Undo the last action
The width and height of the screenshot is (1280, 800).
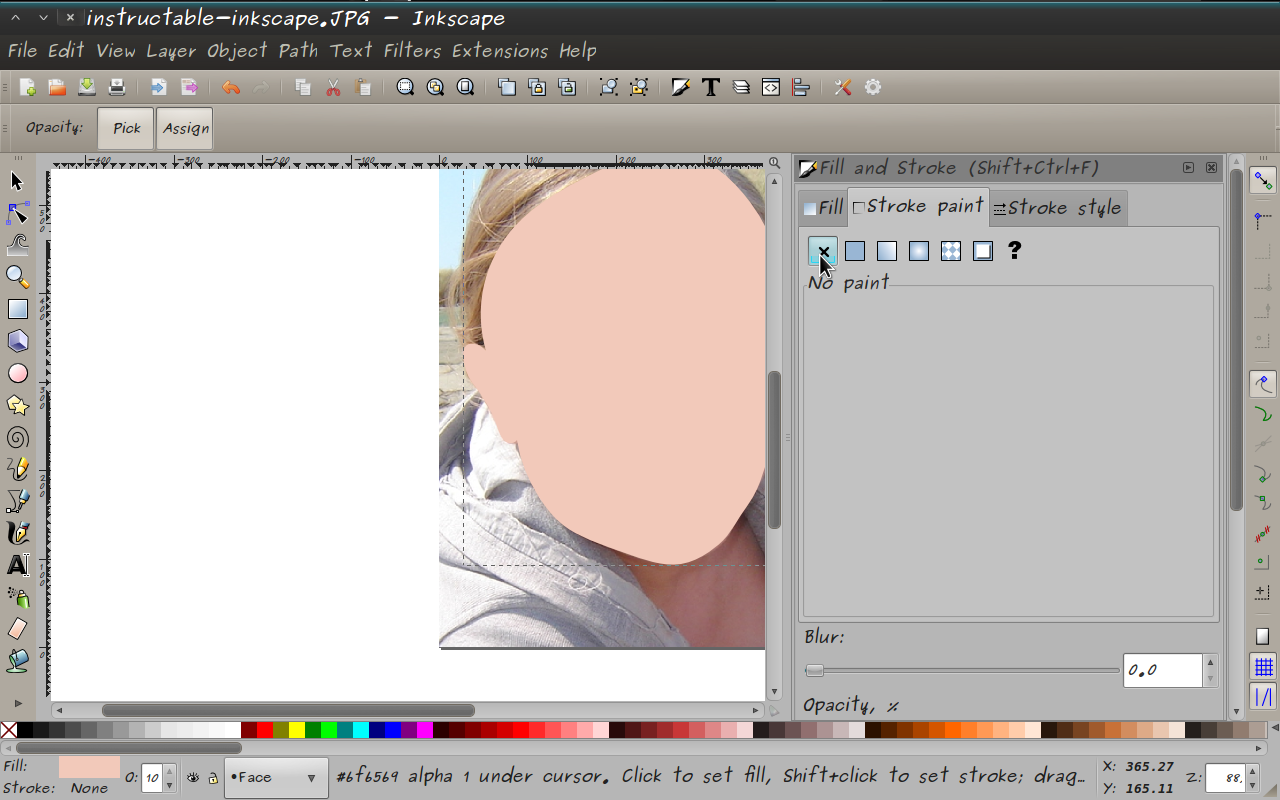pyautogui.click(x=230, y=87)
